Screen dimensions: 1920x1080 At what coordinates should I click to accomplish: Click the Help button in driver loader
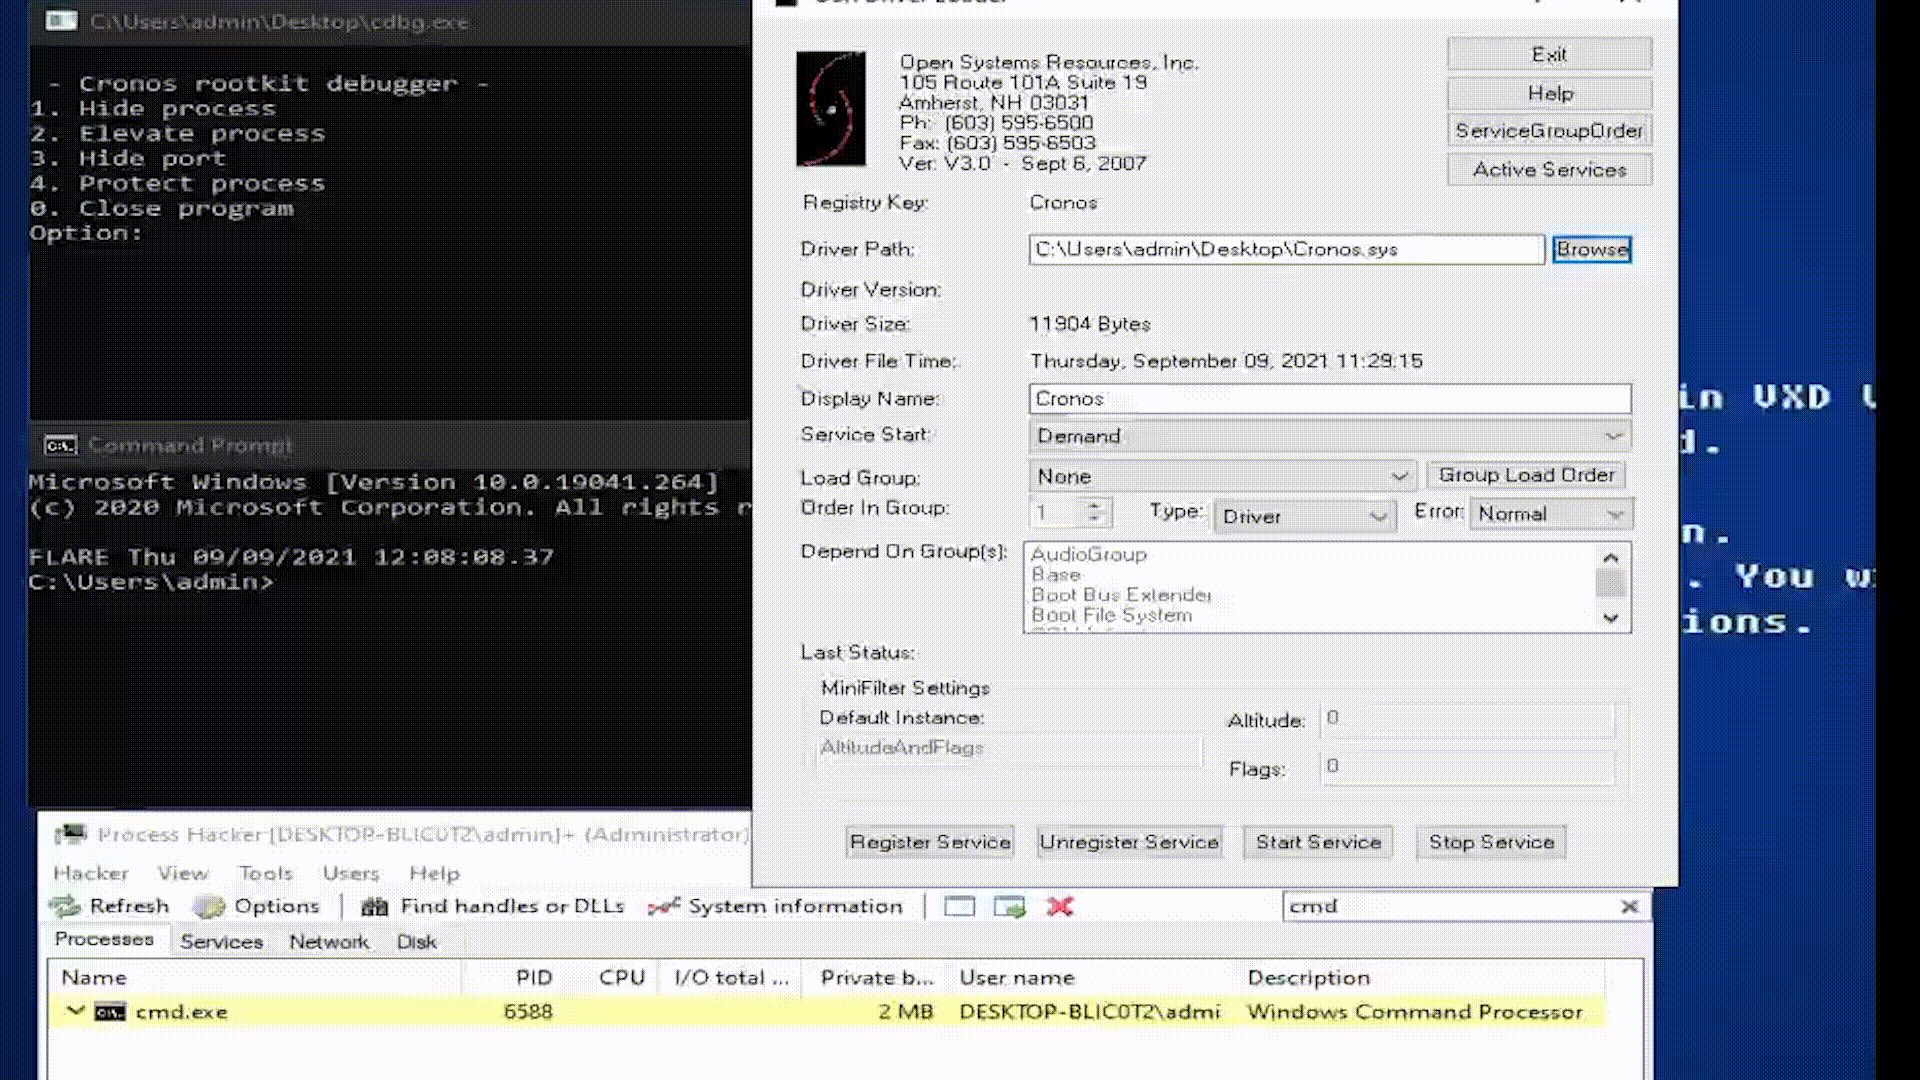pos(1549,93)
